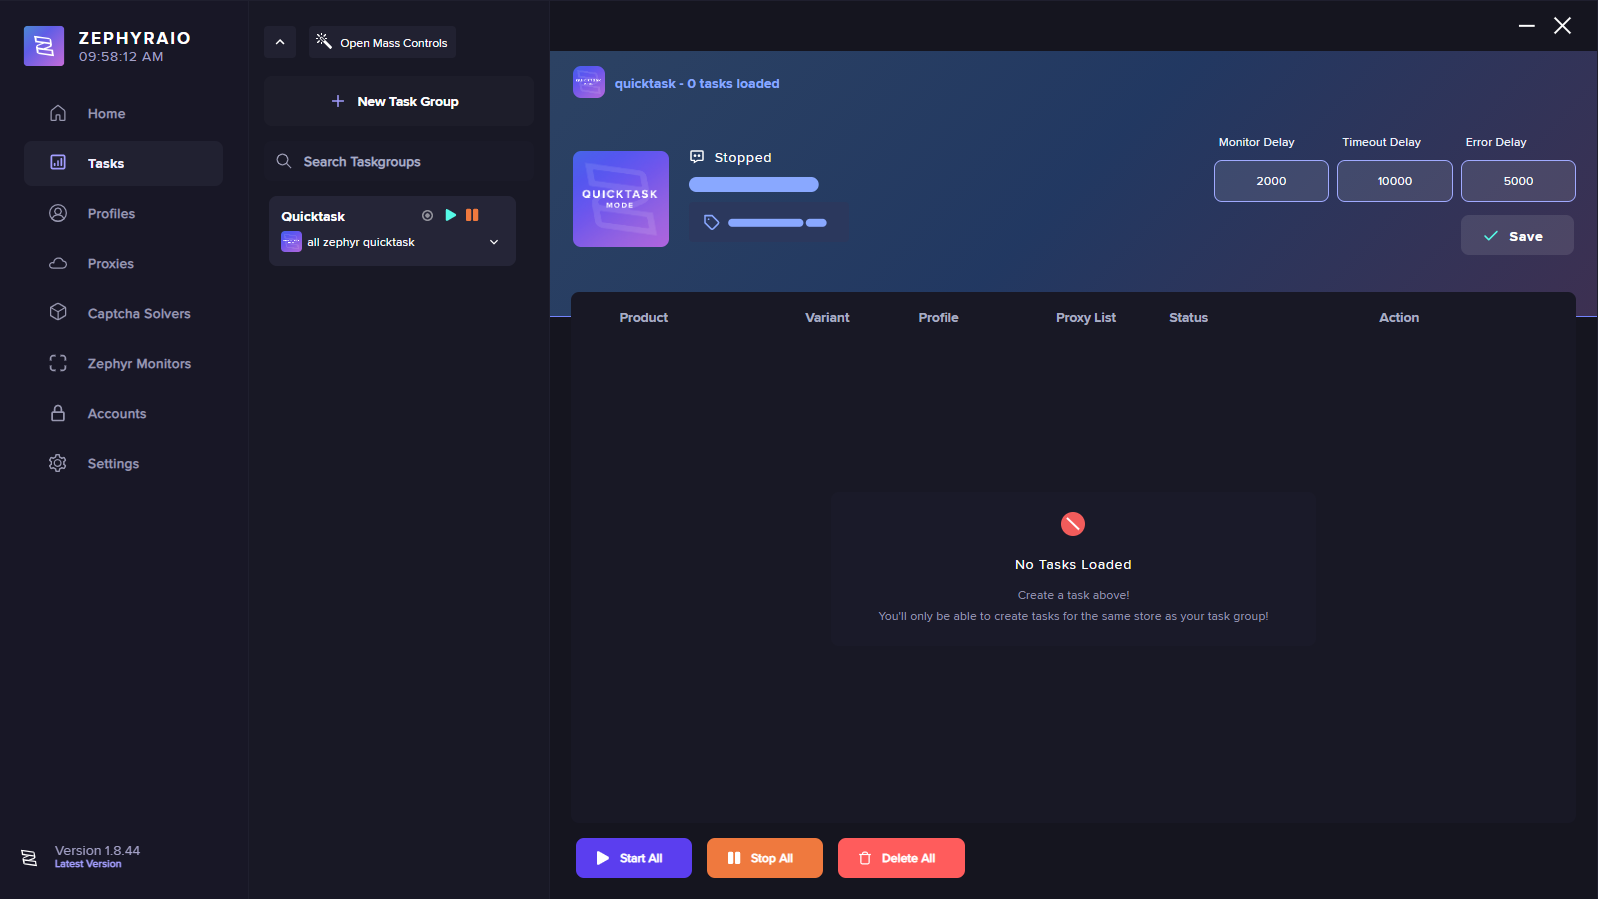Viewport: 1598px width, 899px height.
Task: Click the green play icon on Quicktask
Action: (451, 215)
